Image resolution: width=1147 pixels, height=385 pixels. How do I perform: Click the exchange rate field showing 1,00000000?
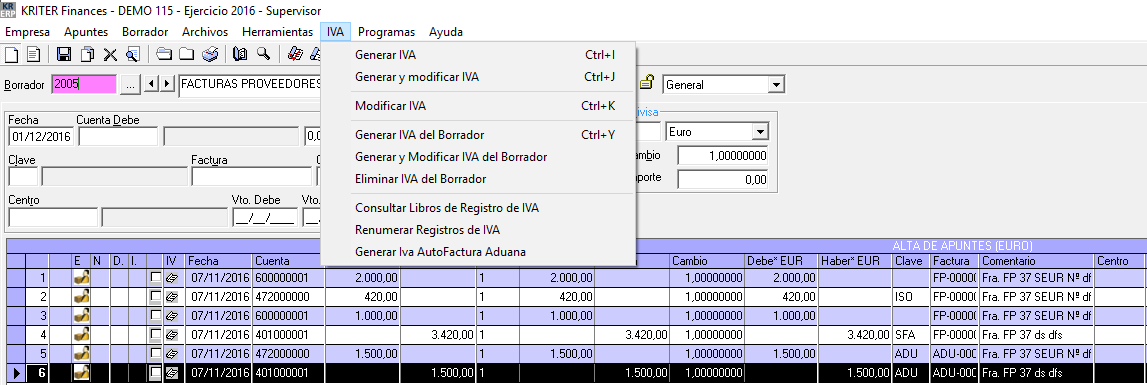pos(723,156)
